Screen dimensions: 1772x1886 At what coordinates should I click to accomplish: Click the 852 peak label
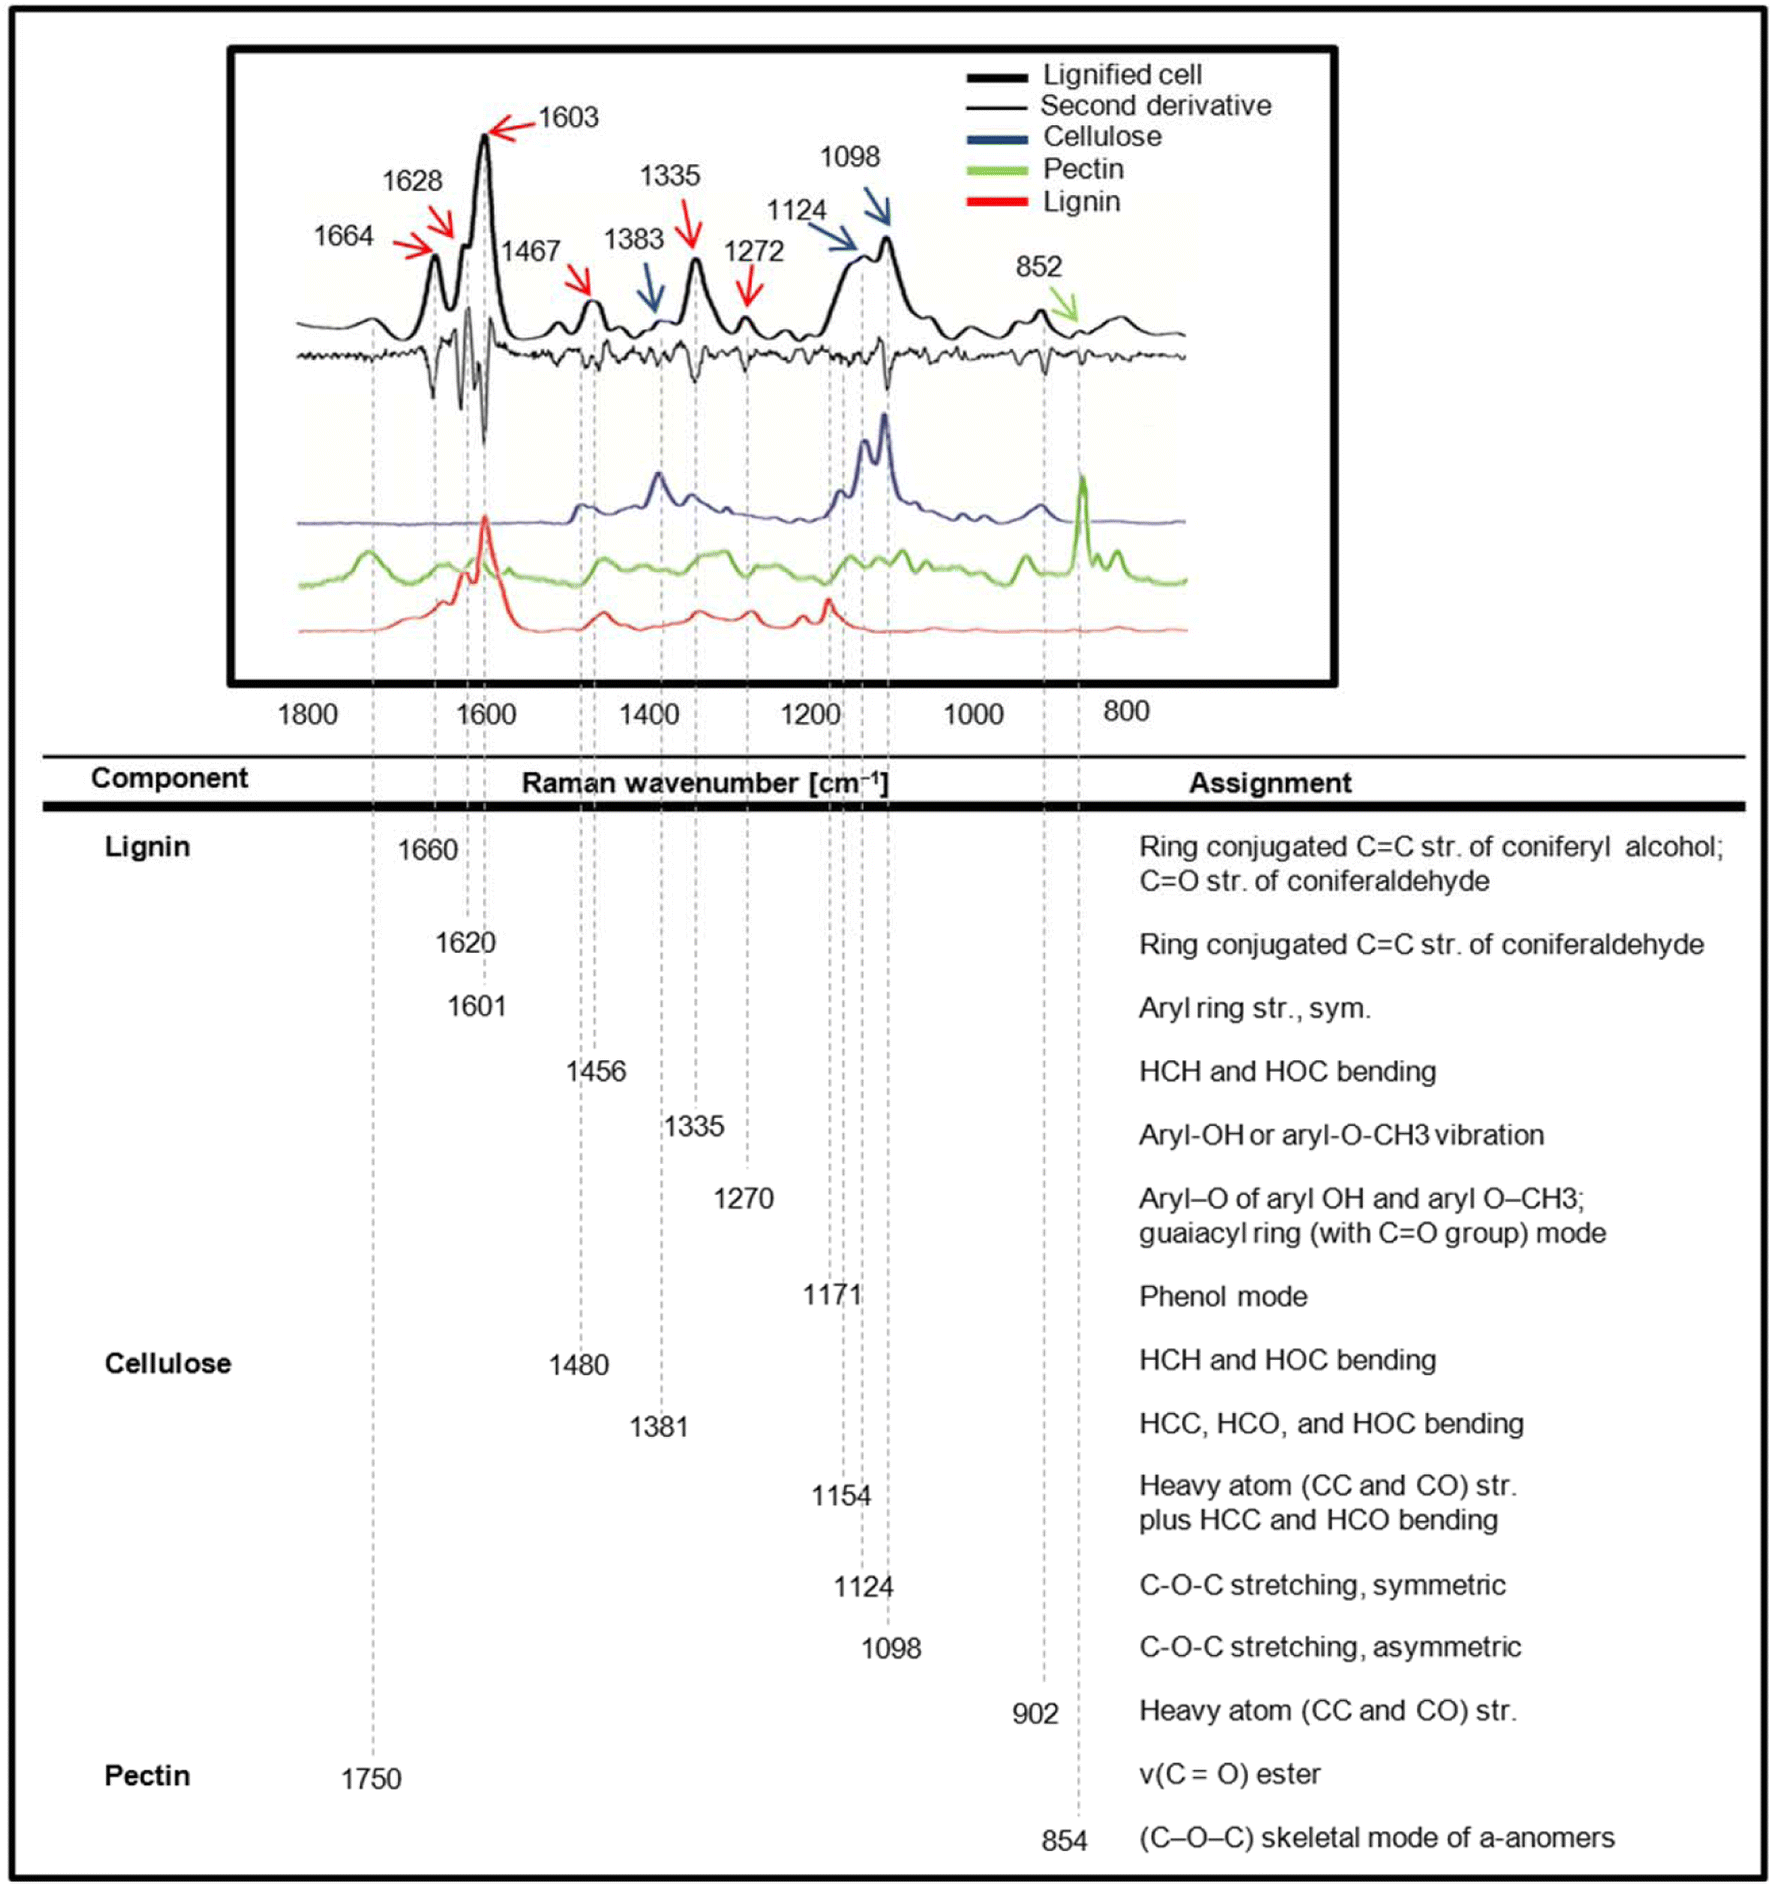coord(1038,267)
